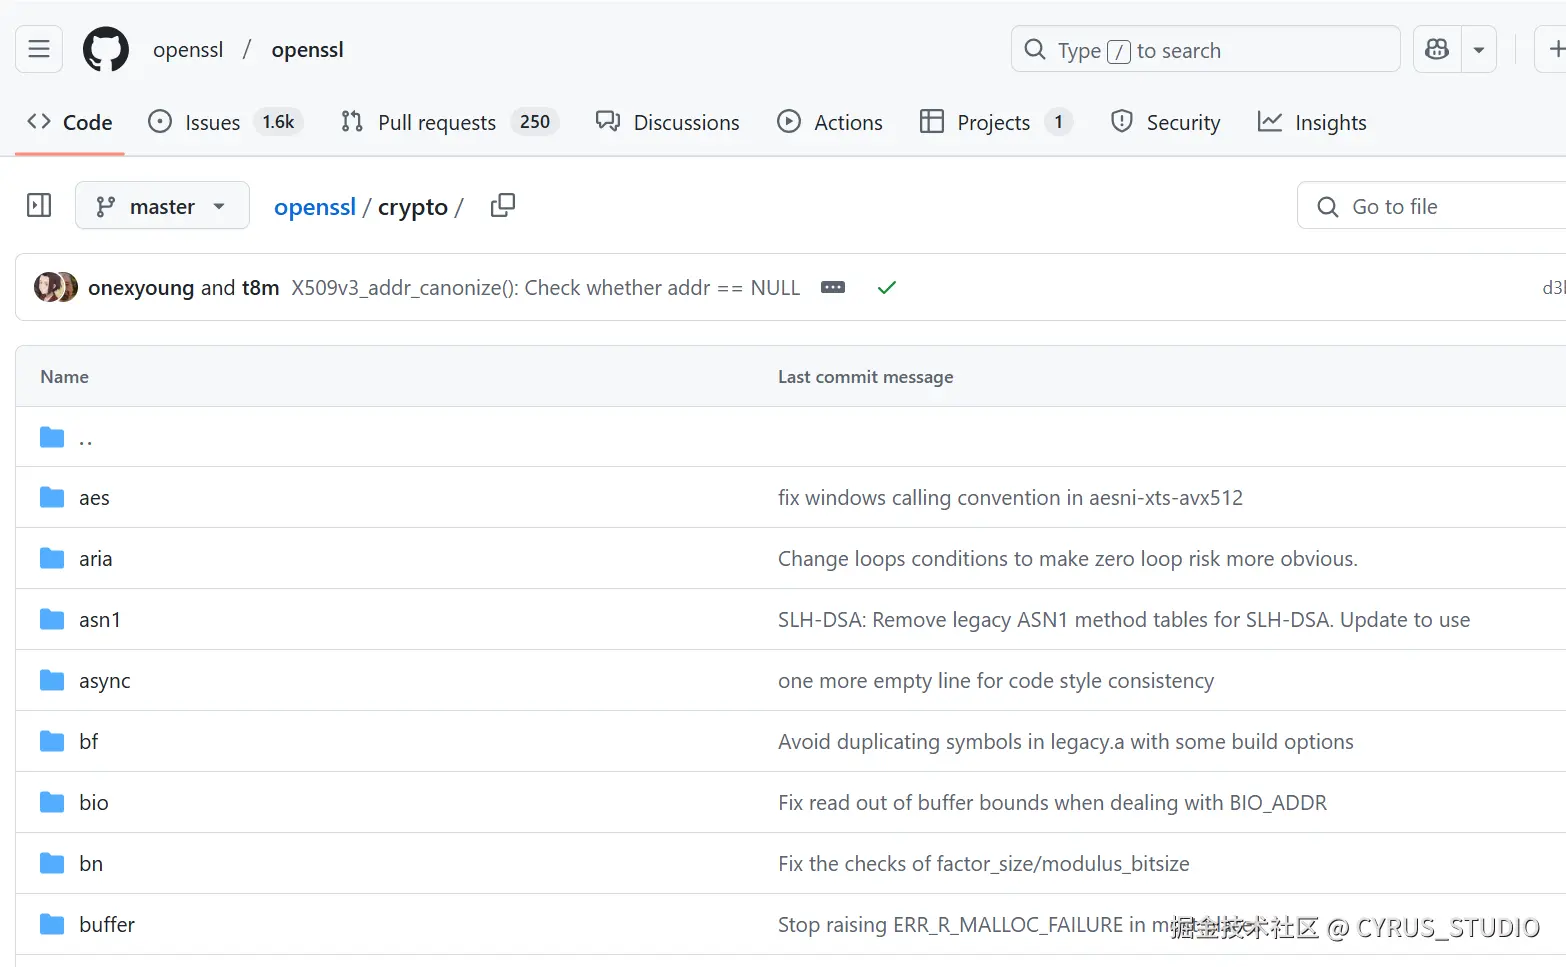1566x967 pixels.
Task: Open the Security tab
Action: tap(1165, 122)
